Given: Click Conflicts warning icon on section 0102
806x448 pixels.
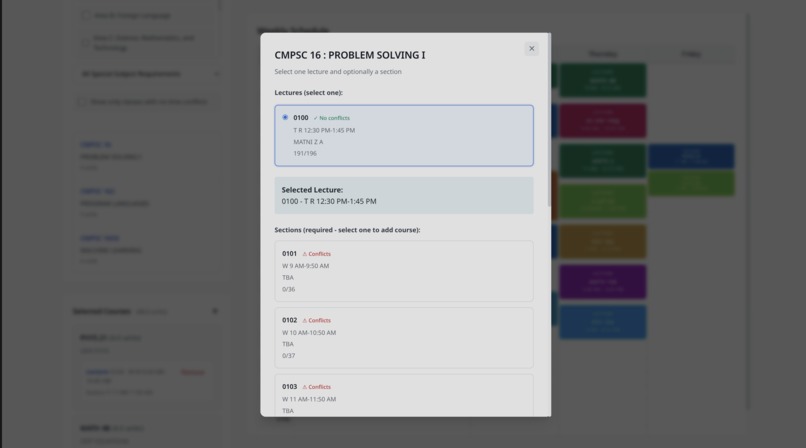Looking at the screenshot, I should [x=304, y=321].
